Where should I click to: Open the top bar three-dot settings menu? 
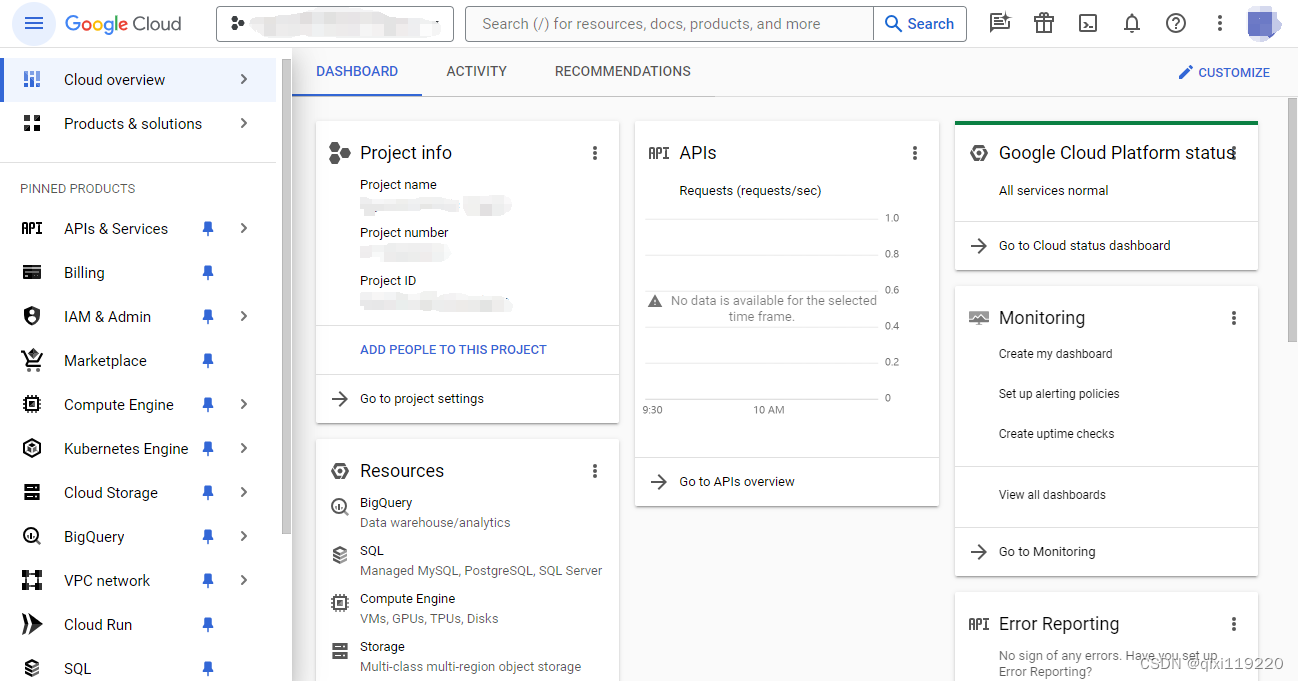point(1220,24)
